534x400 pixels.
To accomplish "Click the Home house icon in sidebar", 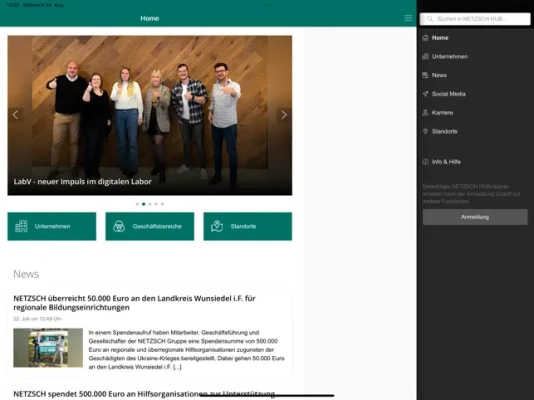I will pyautogui.click(x=425, y=38).
